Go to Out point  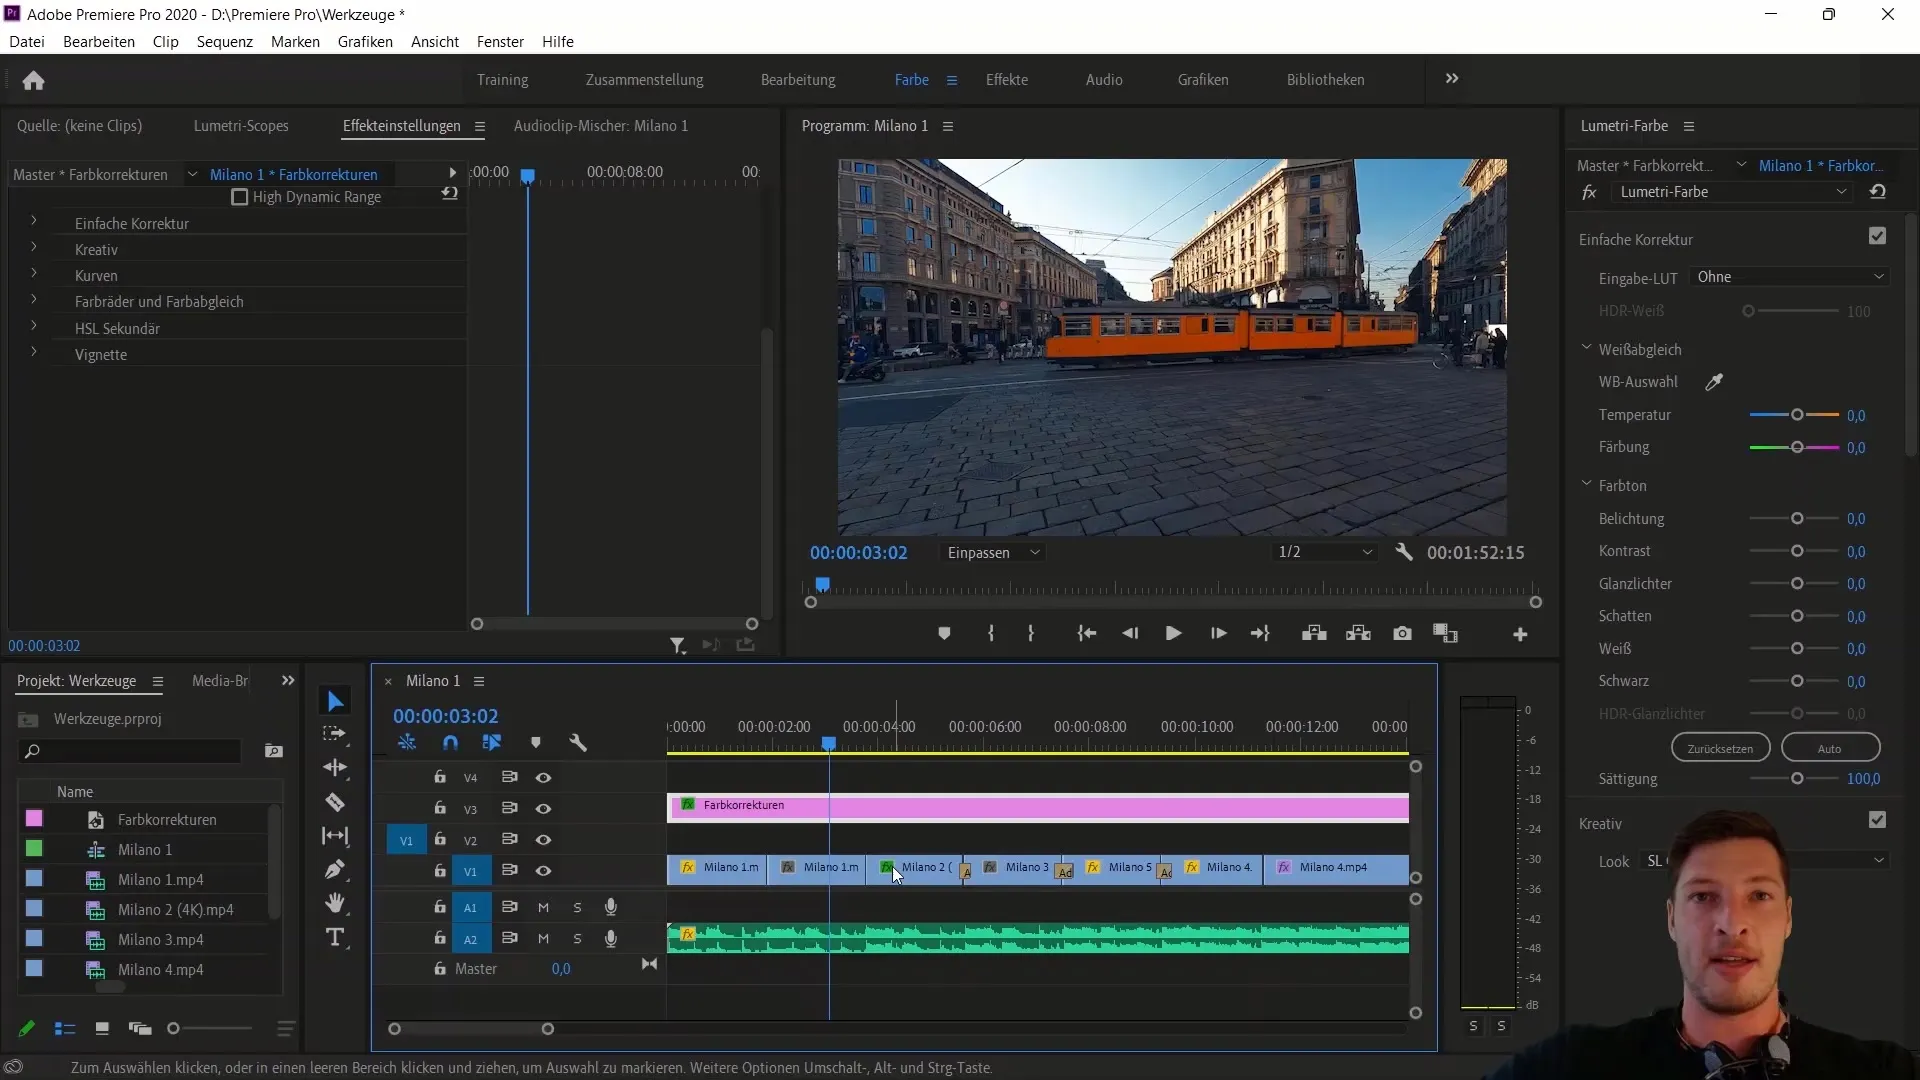tap(1260, 634)
